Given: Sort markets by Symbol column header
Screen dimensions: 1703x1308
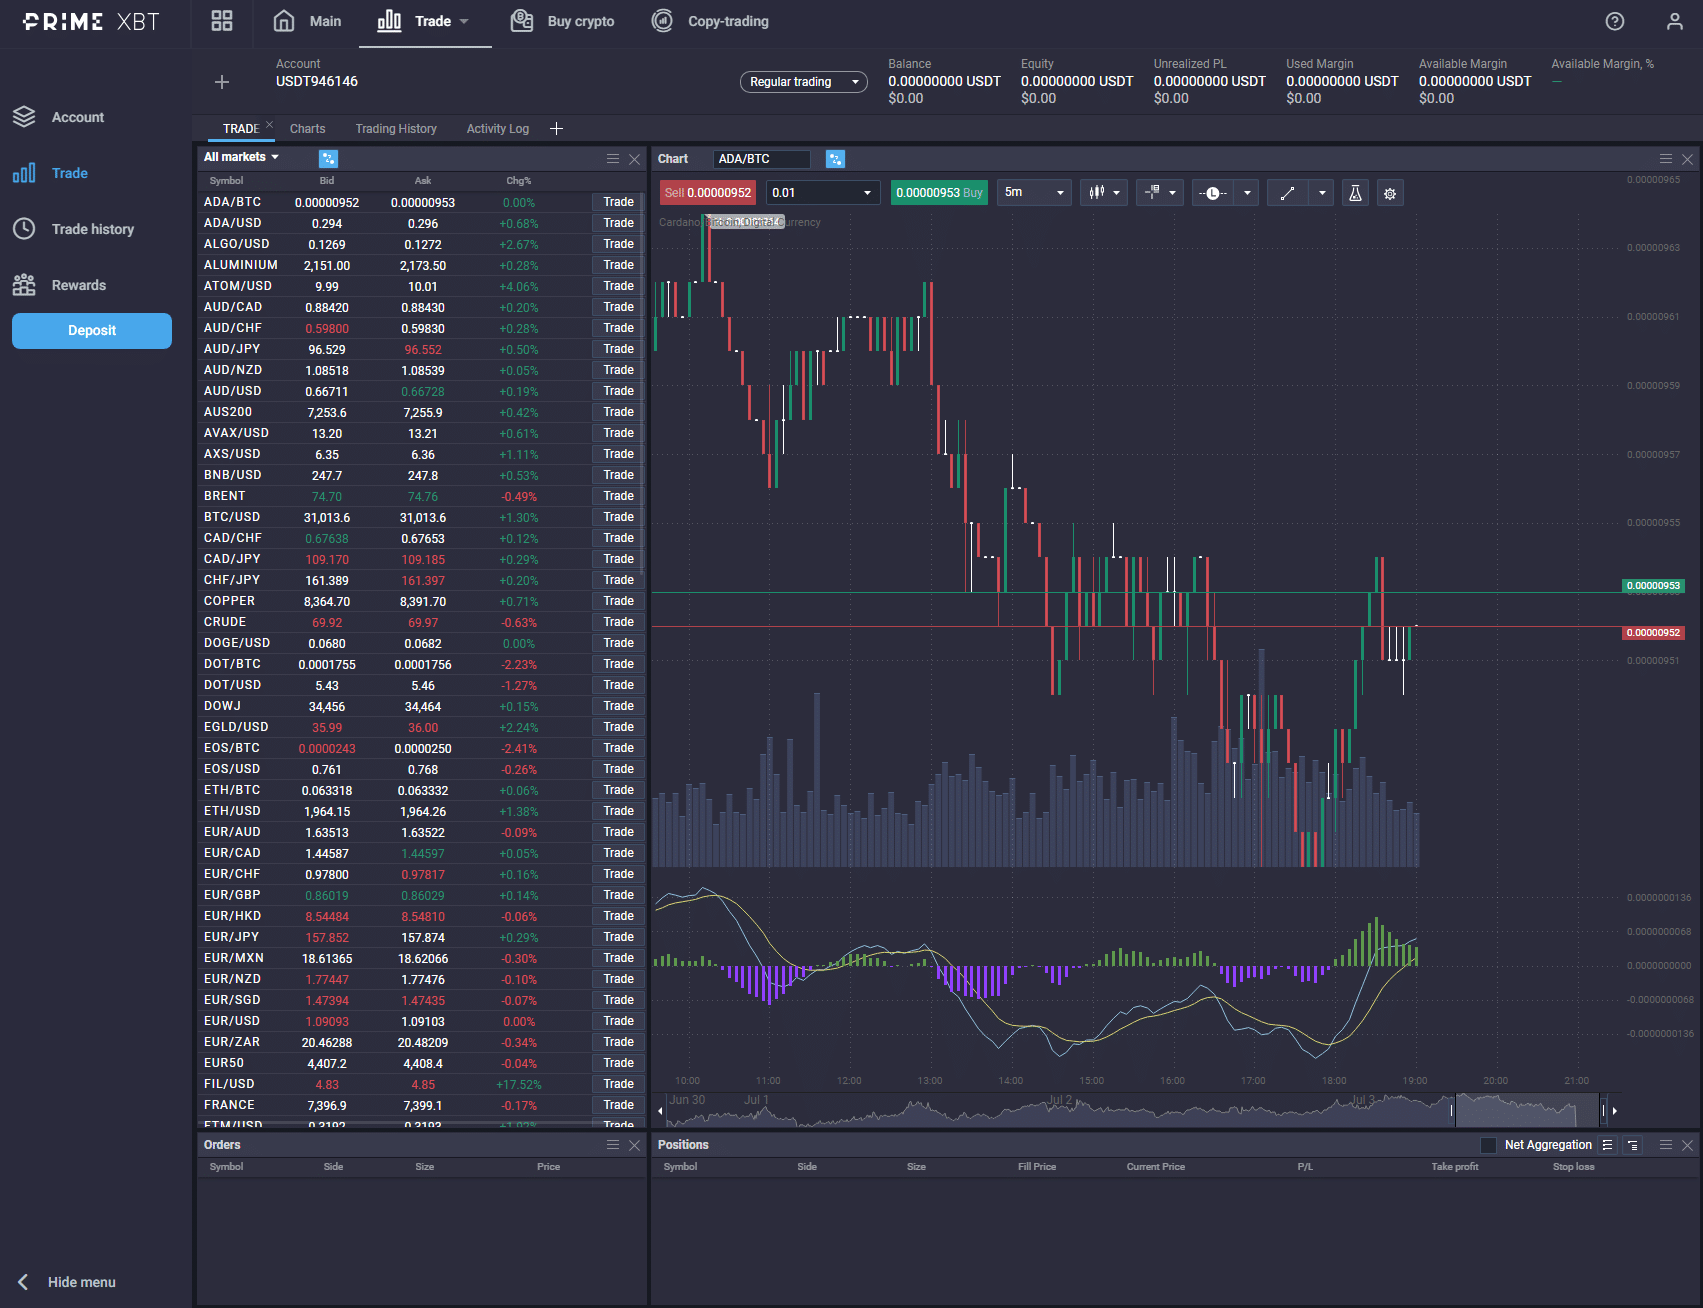Looking at the screenshot, I should [226, 181].
